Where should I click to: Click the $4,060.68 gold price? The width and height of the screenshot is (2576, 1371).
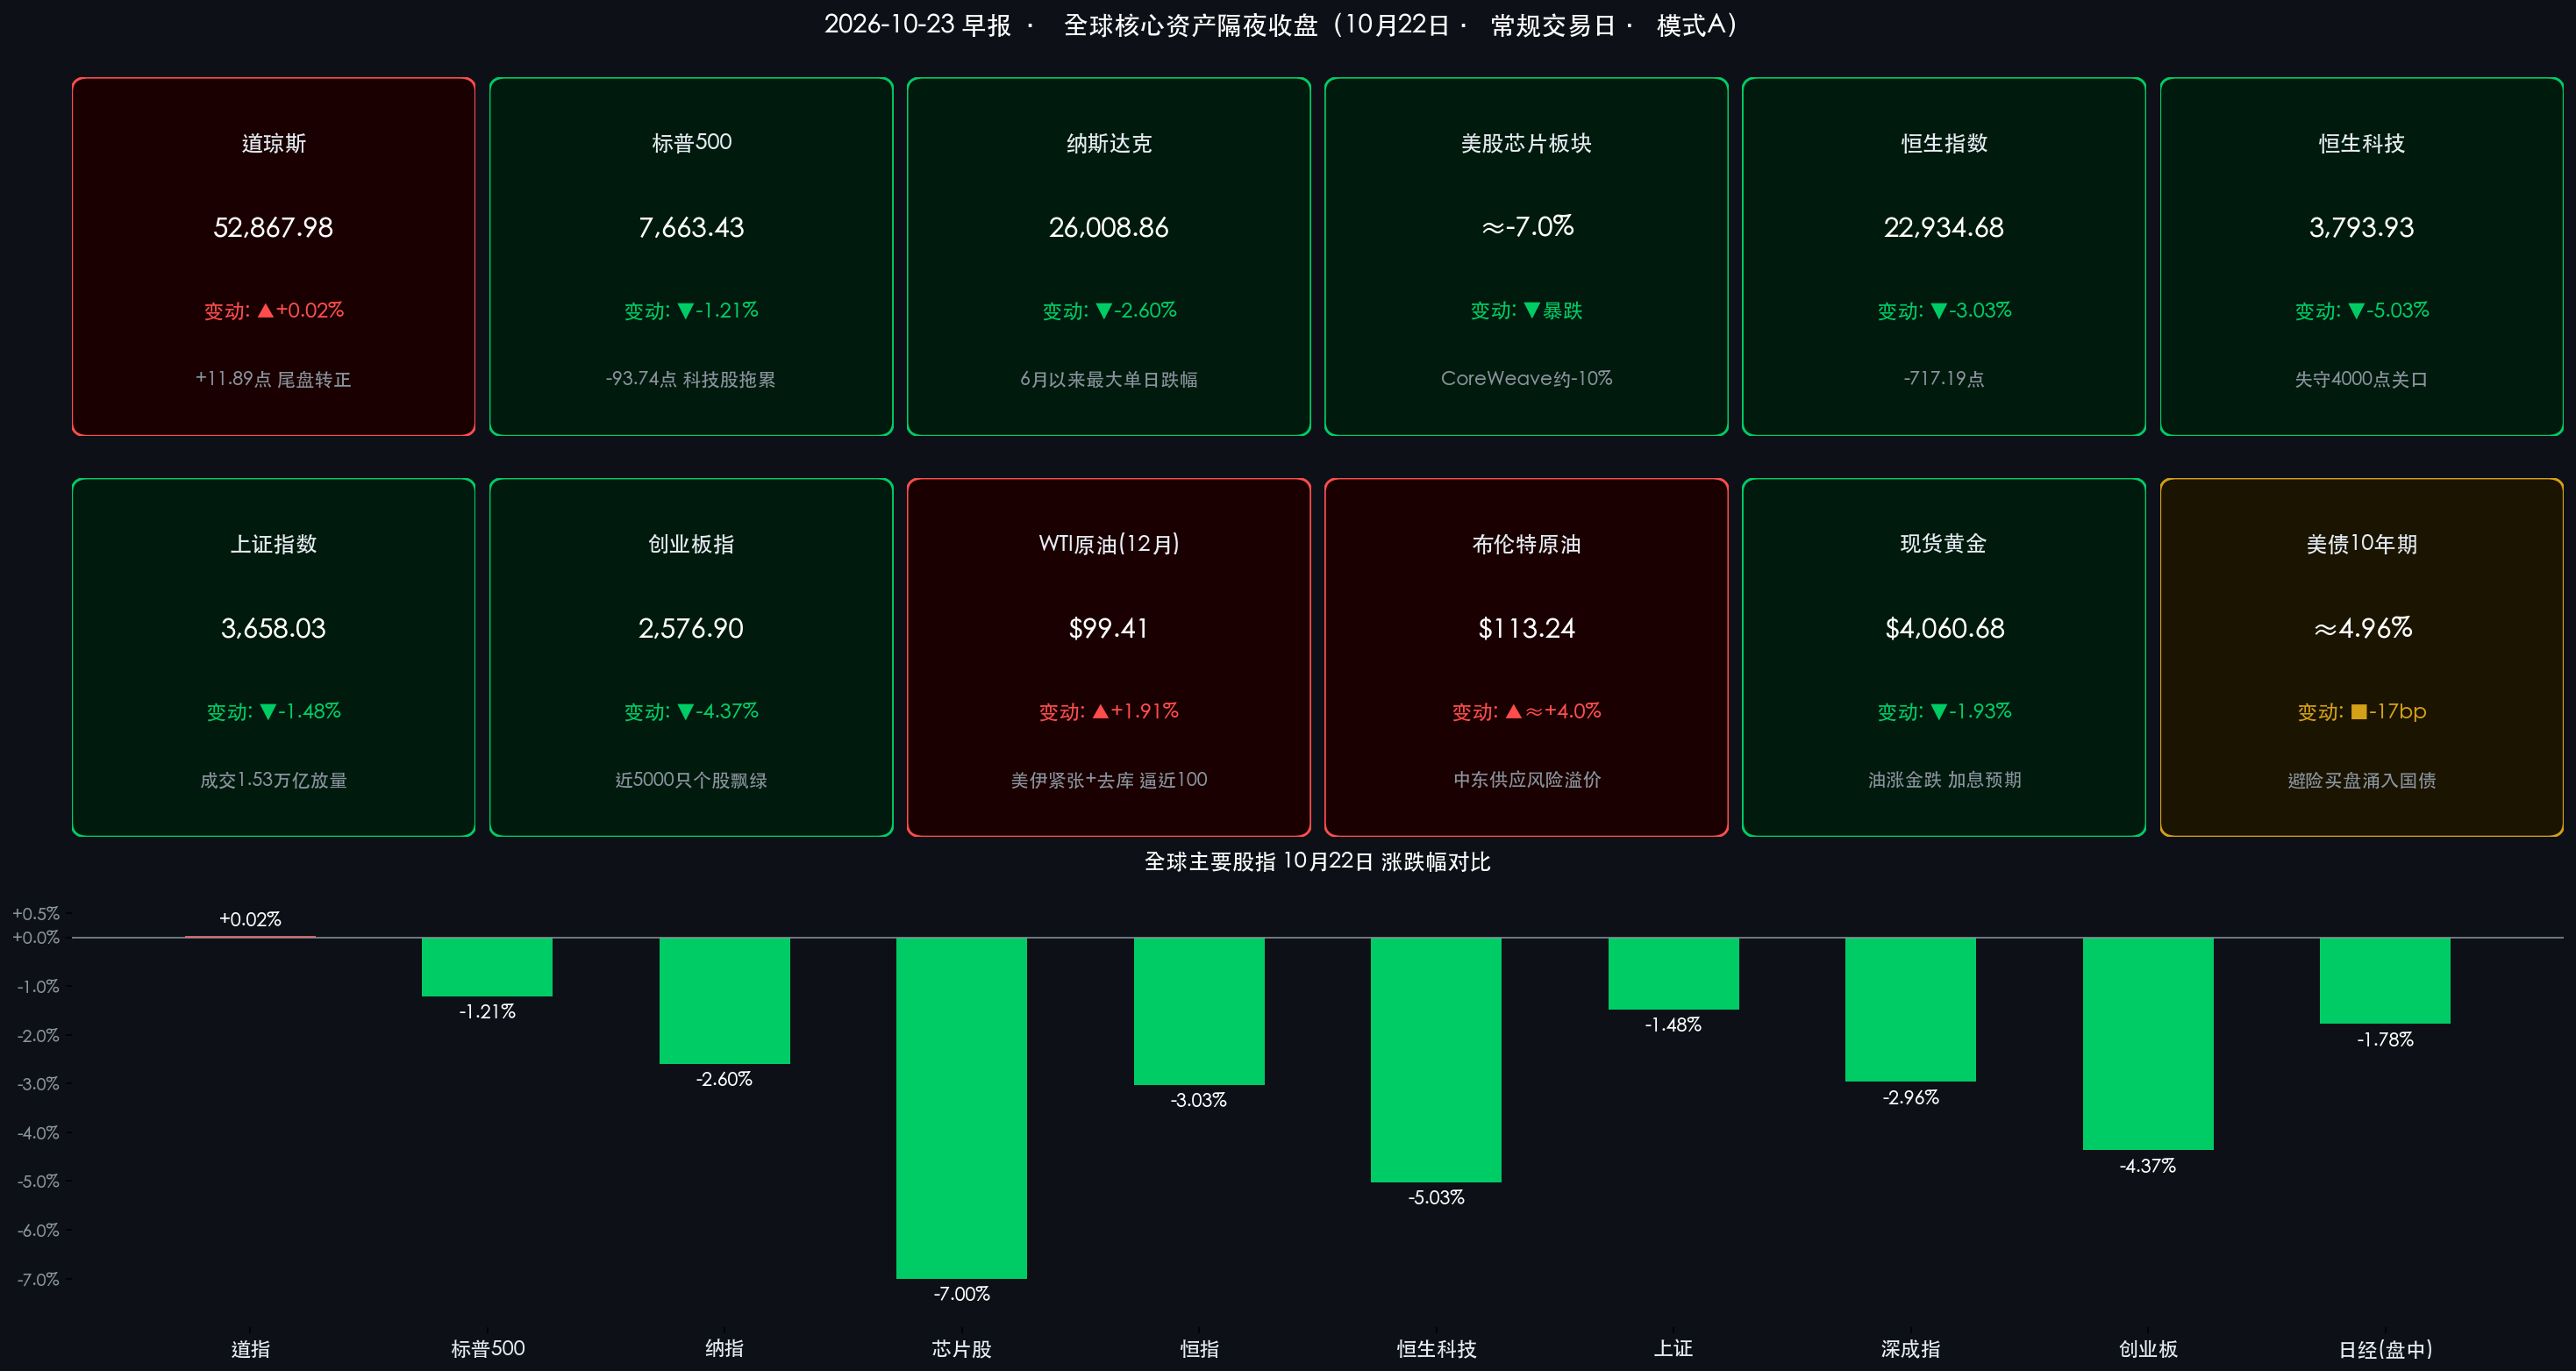click(1944, 628)
